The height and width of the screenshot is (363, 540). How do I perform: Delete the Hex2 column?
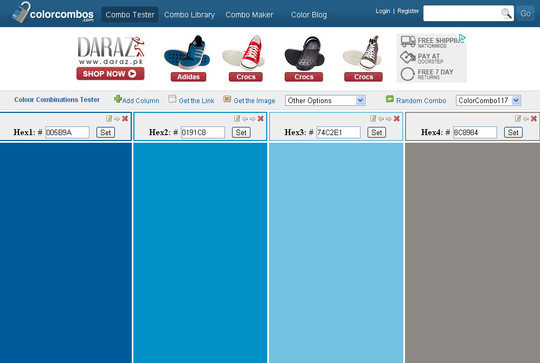261,118
